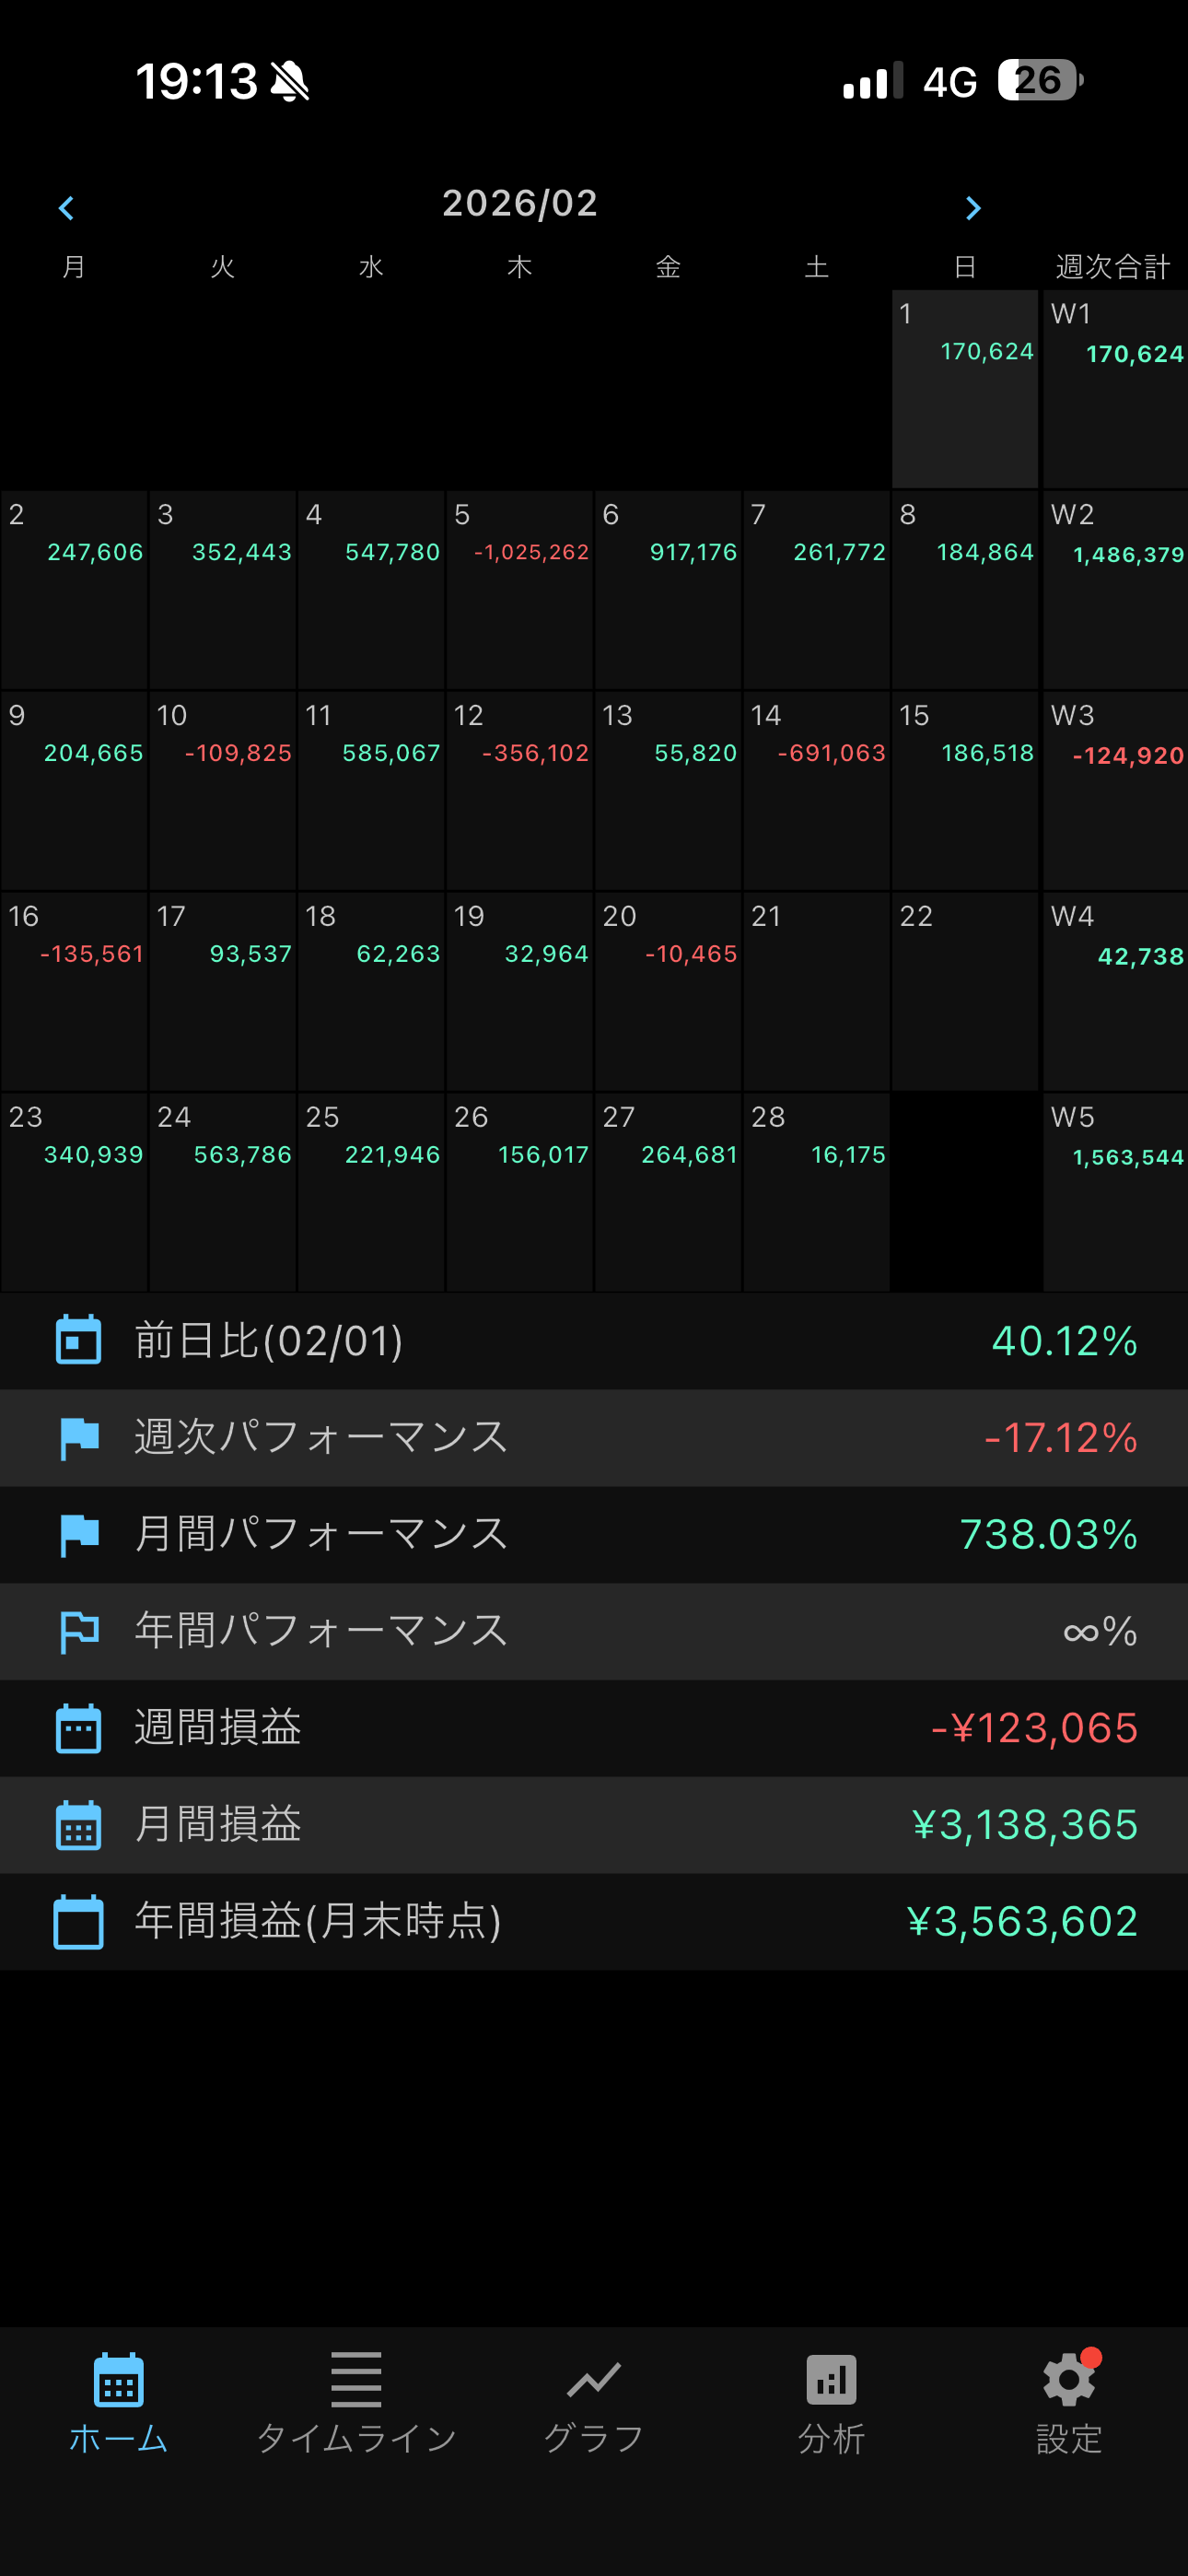Open the W2 weekly total 1,486,379
Screen dimensions: 1188x2576
[1115, 588]
